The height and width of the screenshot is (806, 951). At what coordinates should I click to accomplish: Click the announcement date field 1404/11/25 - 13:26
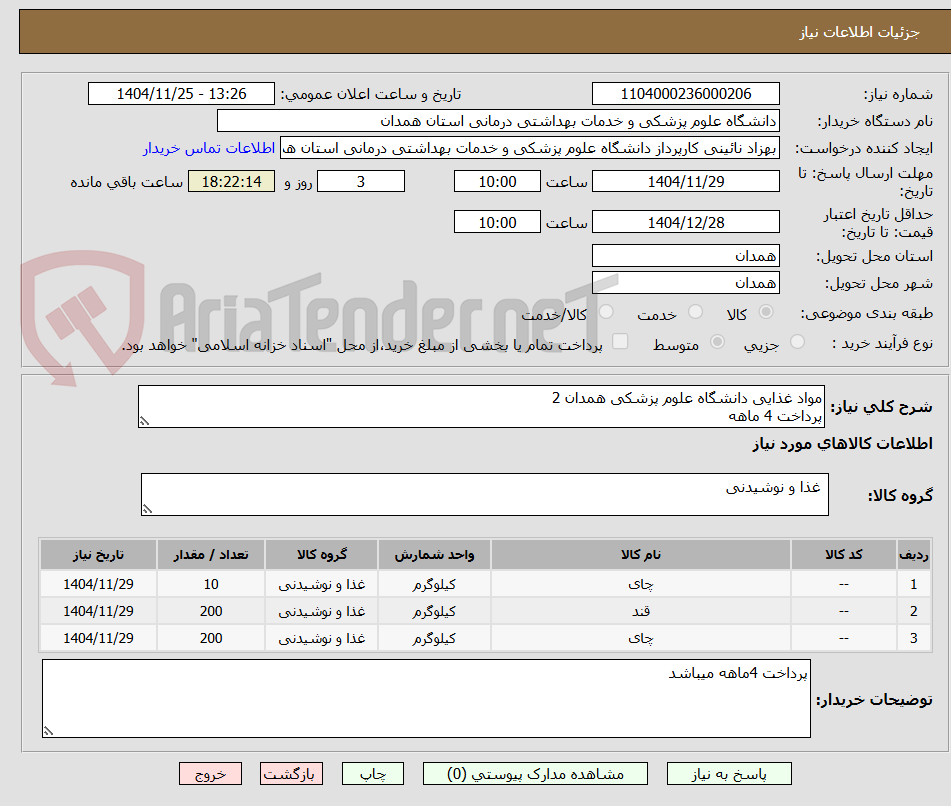click(181, 94)
